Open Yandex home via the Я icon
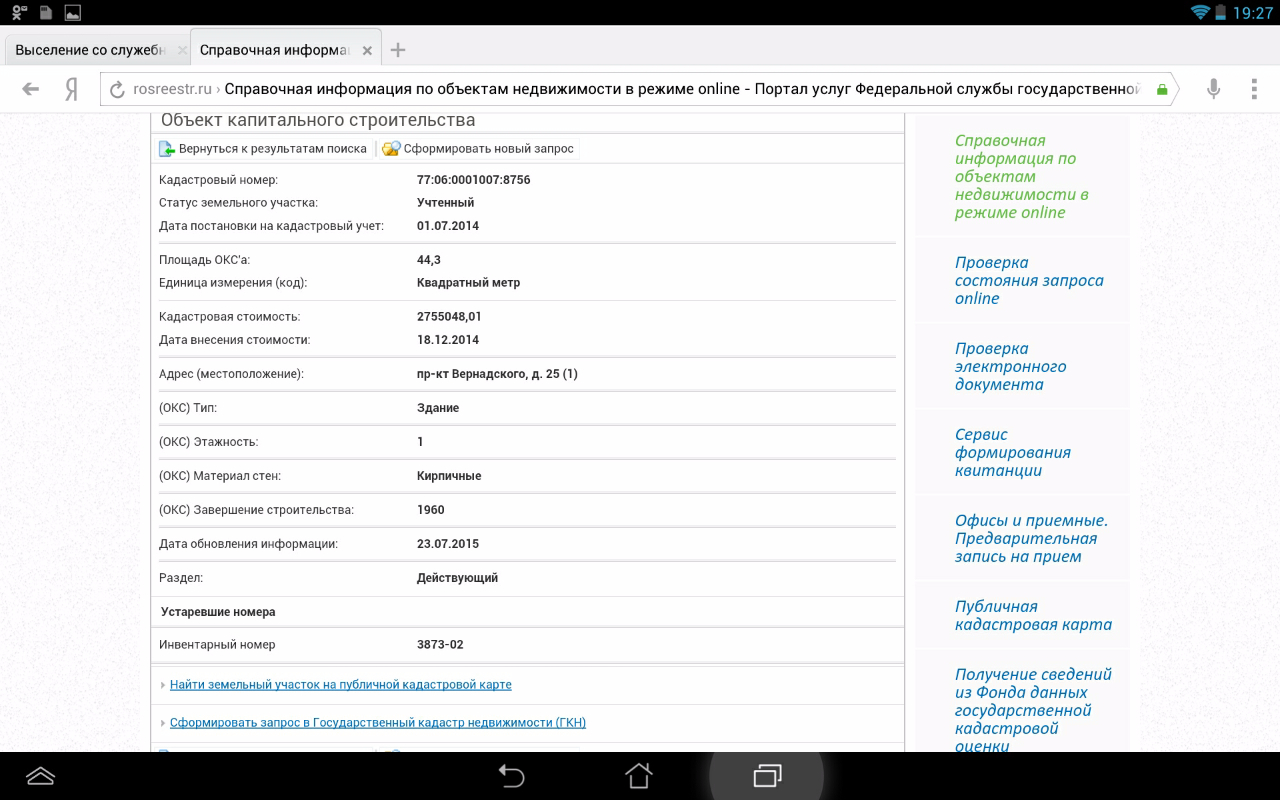The image size is (1280, 800). click(71, 89)
